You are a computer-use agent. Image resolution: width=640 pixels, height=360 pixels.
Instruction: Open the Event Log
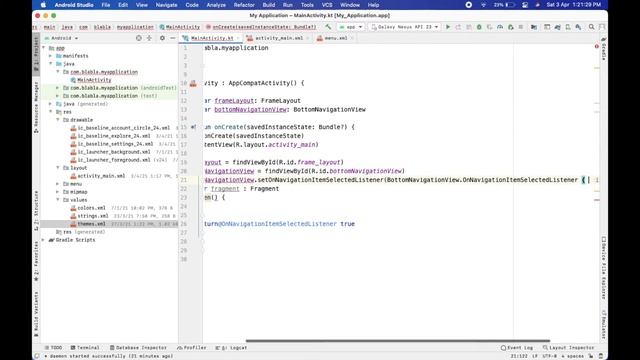(517, 348)
